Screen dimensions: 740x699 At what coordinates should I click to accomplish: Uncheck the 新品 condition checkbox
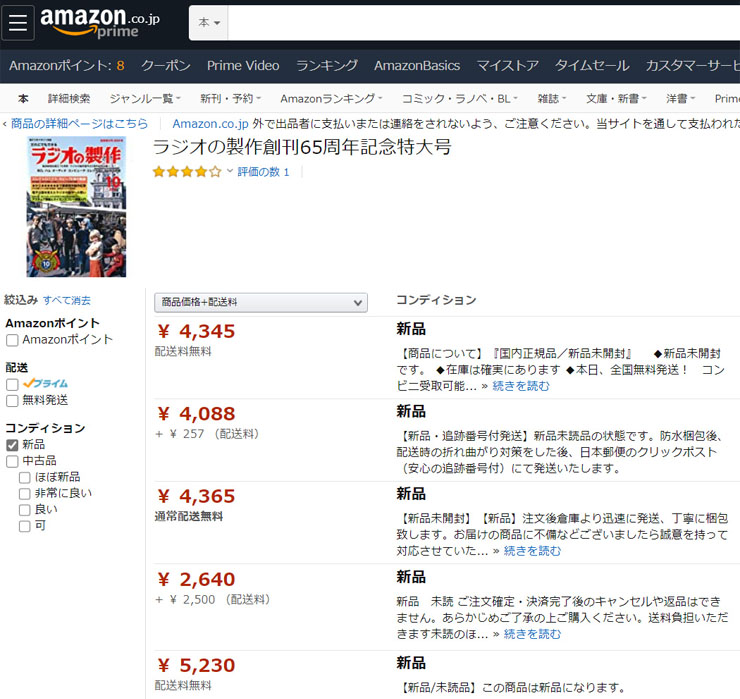point(12,445)
